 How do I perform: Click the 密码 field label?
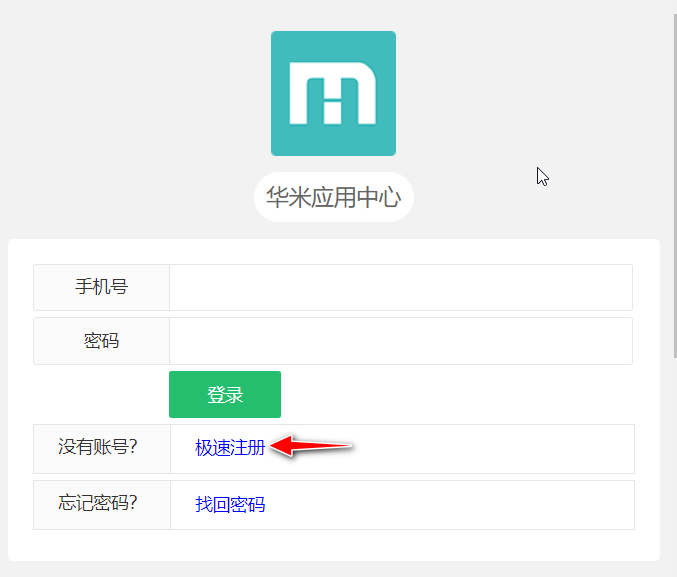[101, 341]
